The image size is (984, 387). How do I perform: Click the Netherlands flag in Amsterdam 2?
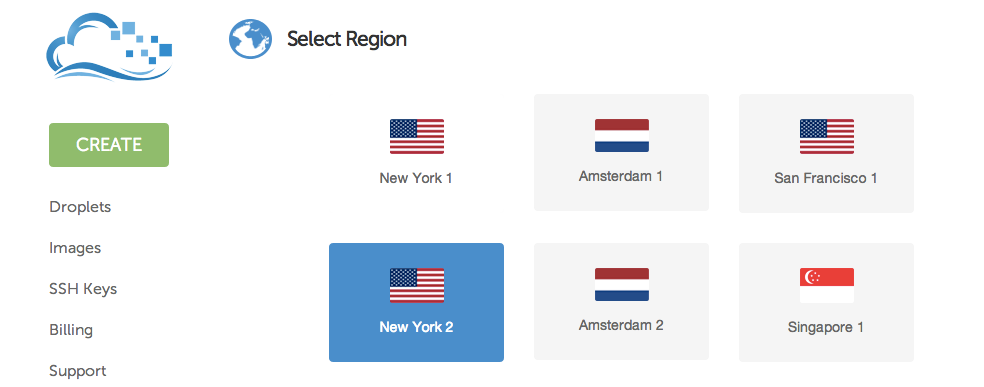[x=621, y=285]
